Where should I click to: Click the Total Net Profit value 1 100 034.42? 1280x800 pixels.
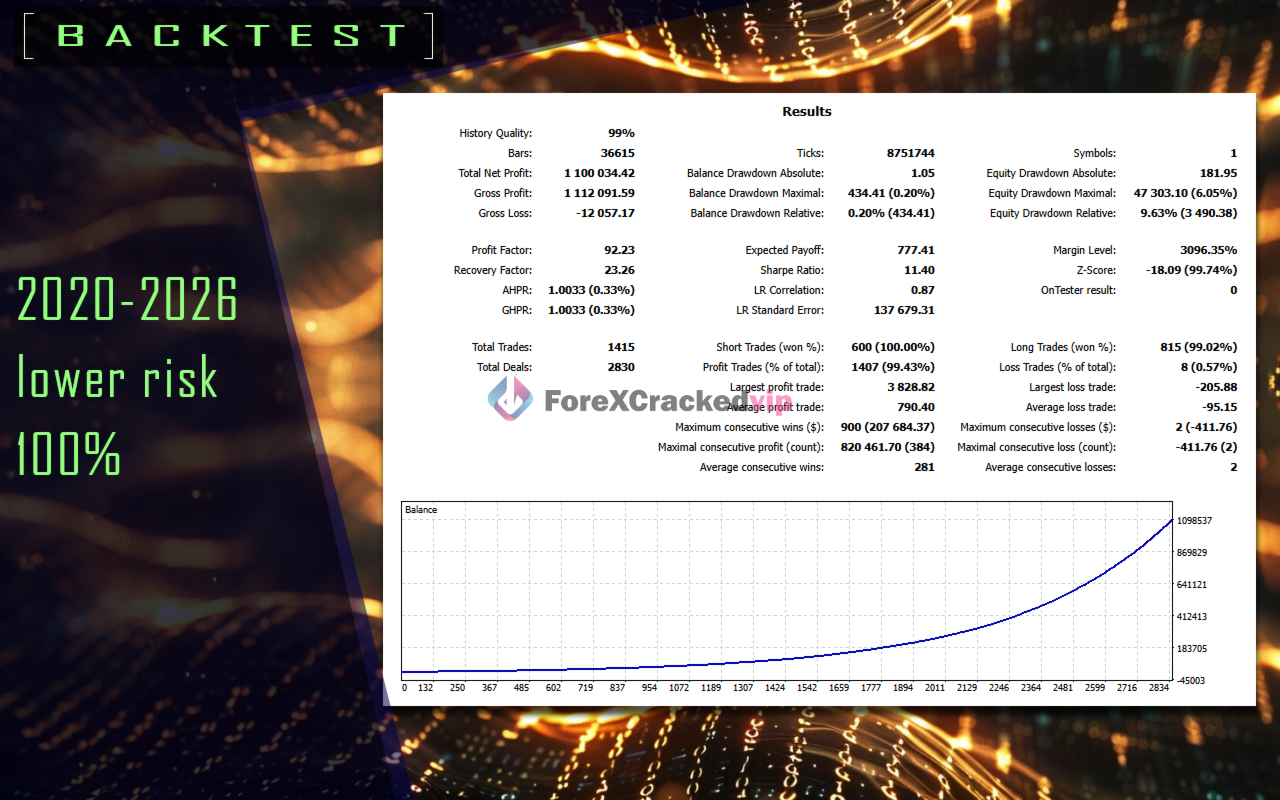coord(600,173)
